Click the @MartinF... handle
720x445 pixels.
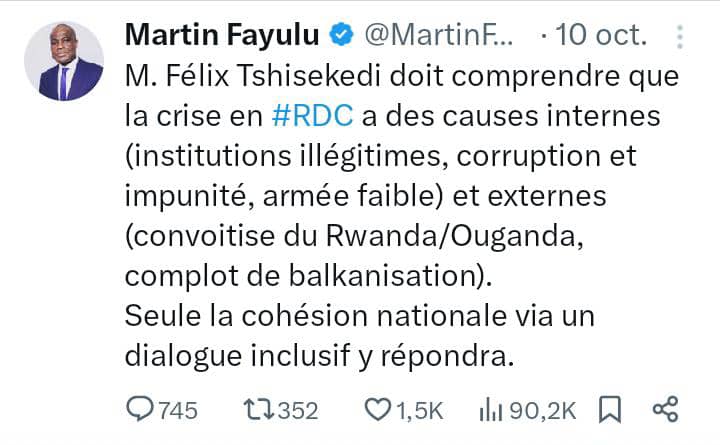tap(438, 37)
